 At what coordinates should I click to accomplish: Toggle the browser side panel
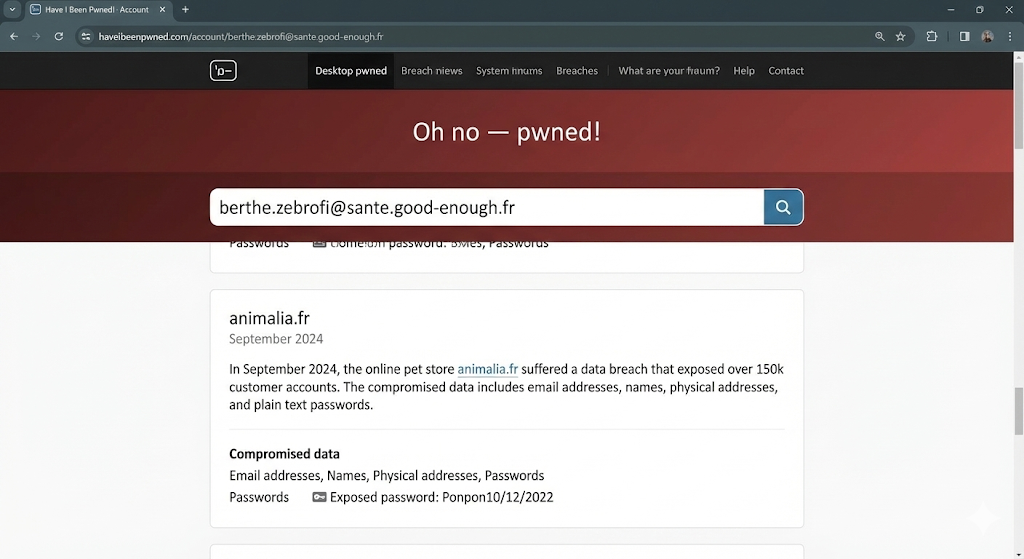pyautogui.click(x=964, y=36)
